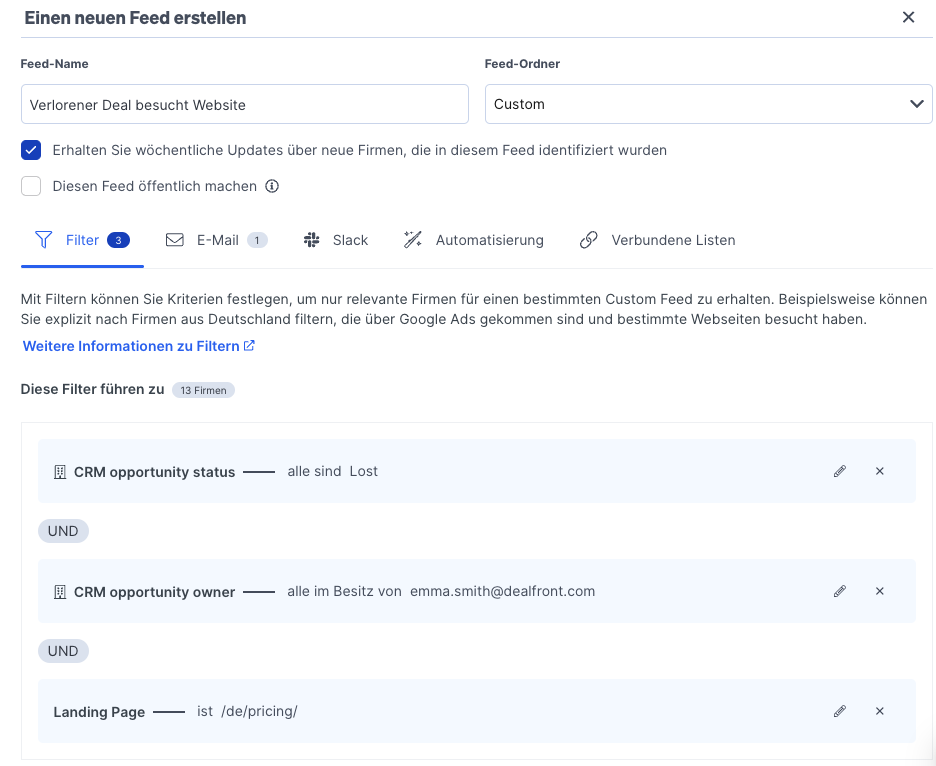Edit the Landing Page filter with the pencil icon
This screenshot has height=766, width=936.
point(840,711)
